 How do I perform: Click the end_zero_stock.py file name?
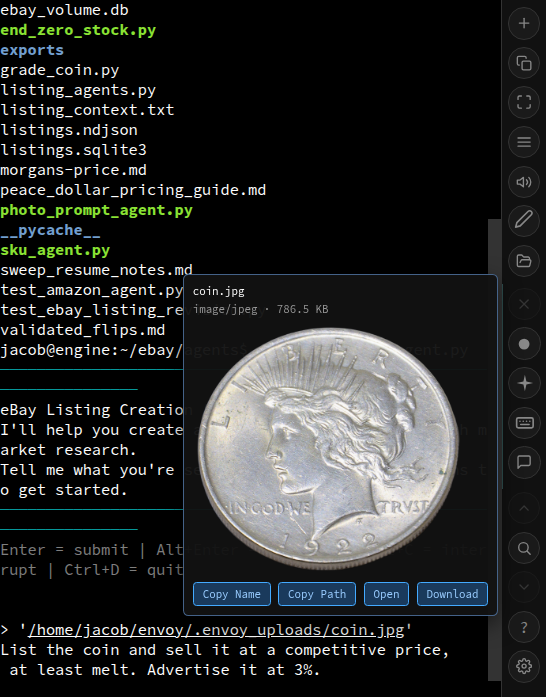78,30
